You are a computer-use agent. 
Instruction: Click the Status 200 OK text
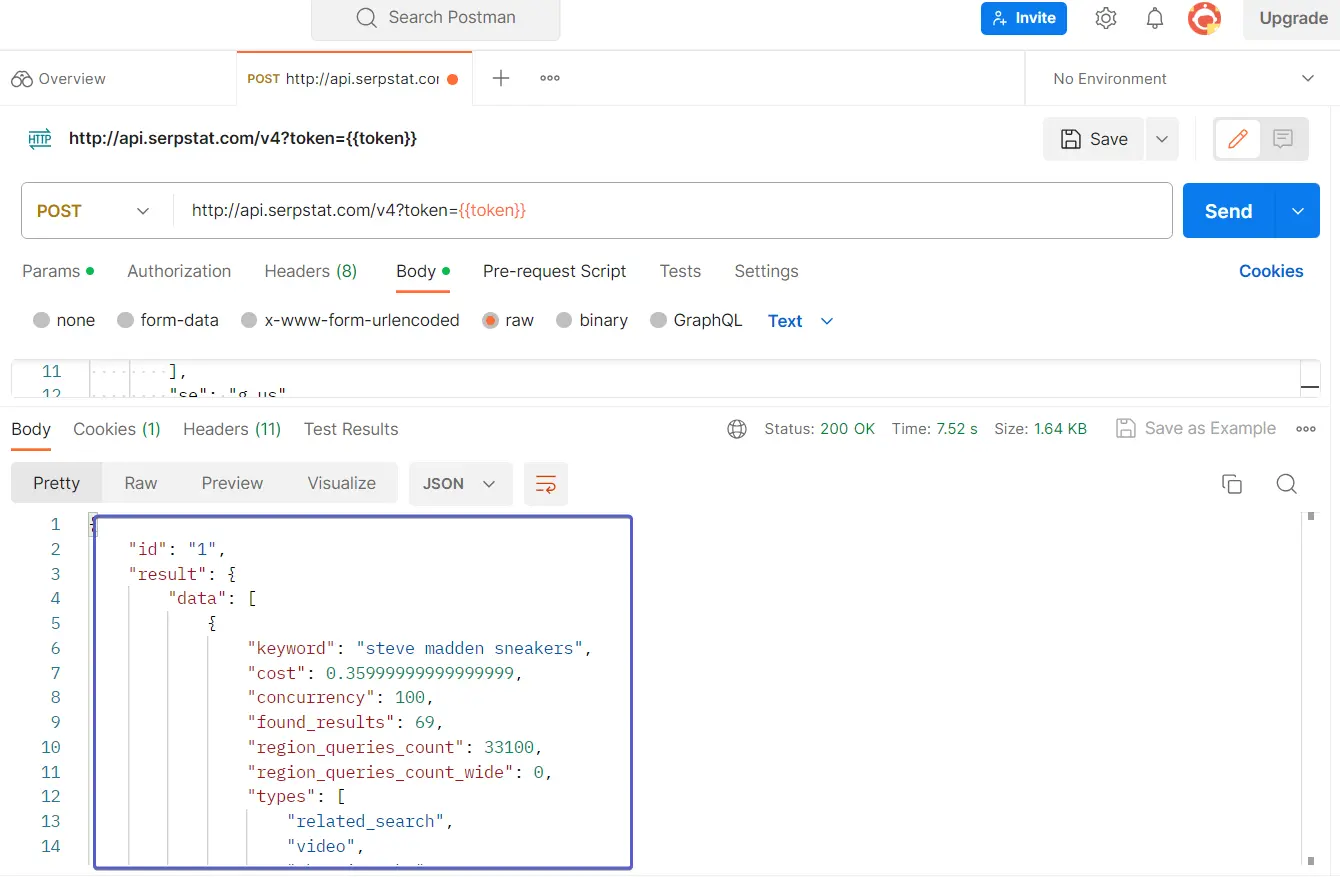coord(819,429)
